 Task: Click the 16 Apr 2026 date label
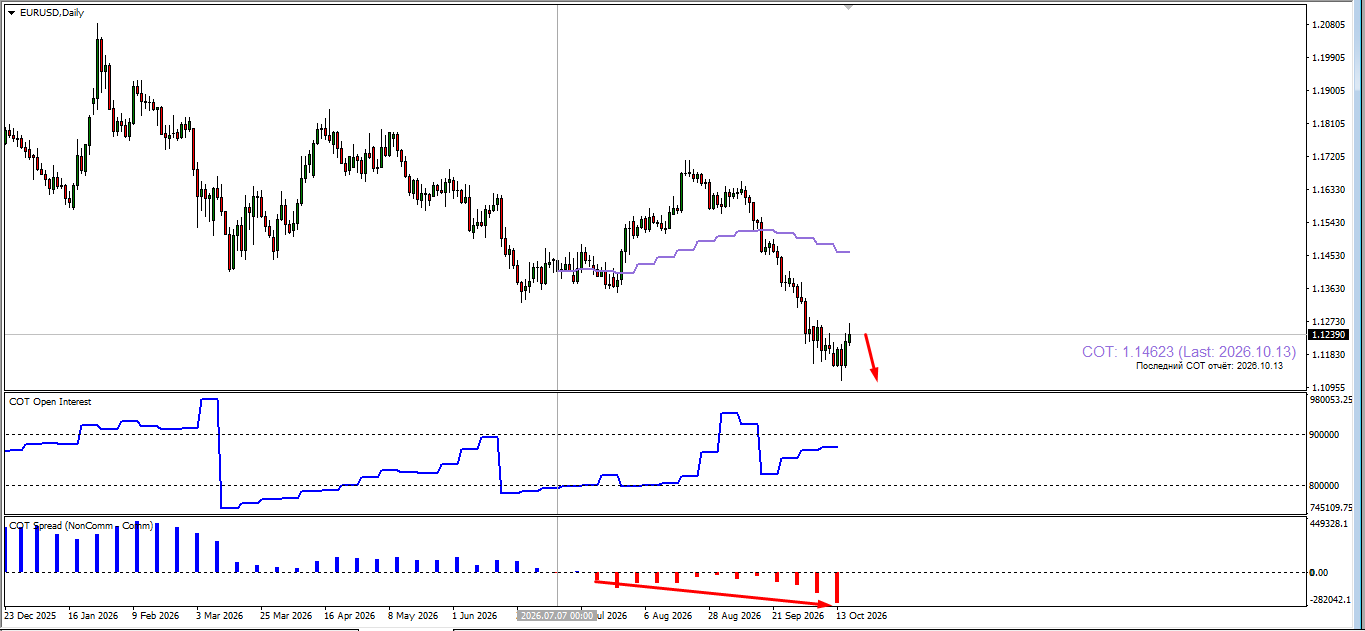coord(350,616)
